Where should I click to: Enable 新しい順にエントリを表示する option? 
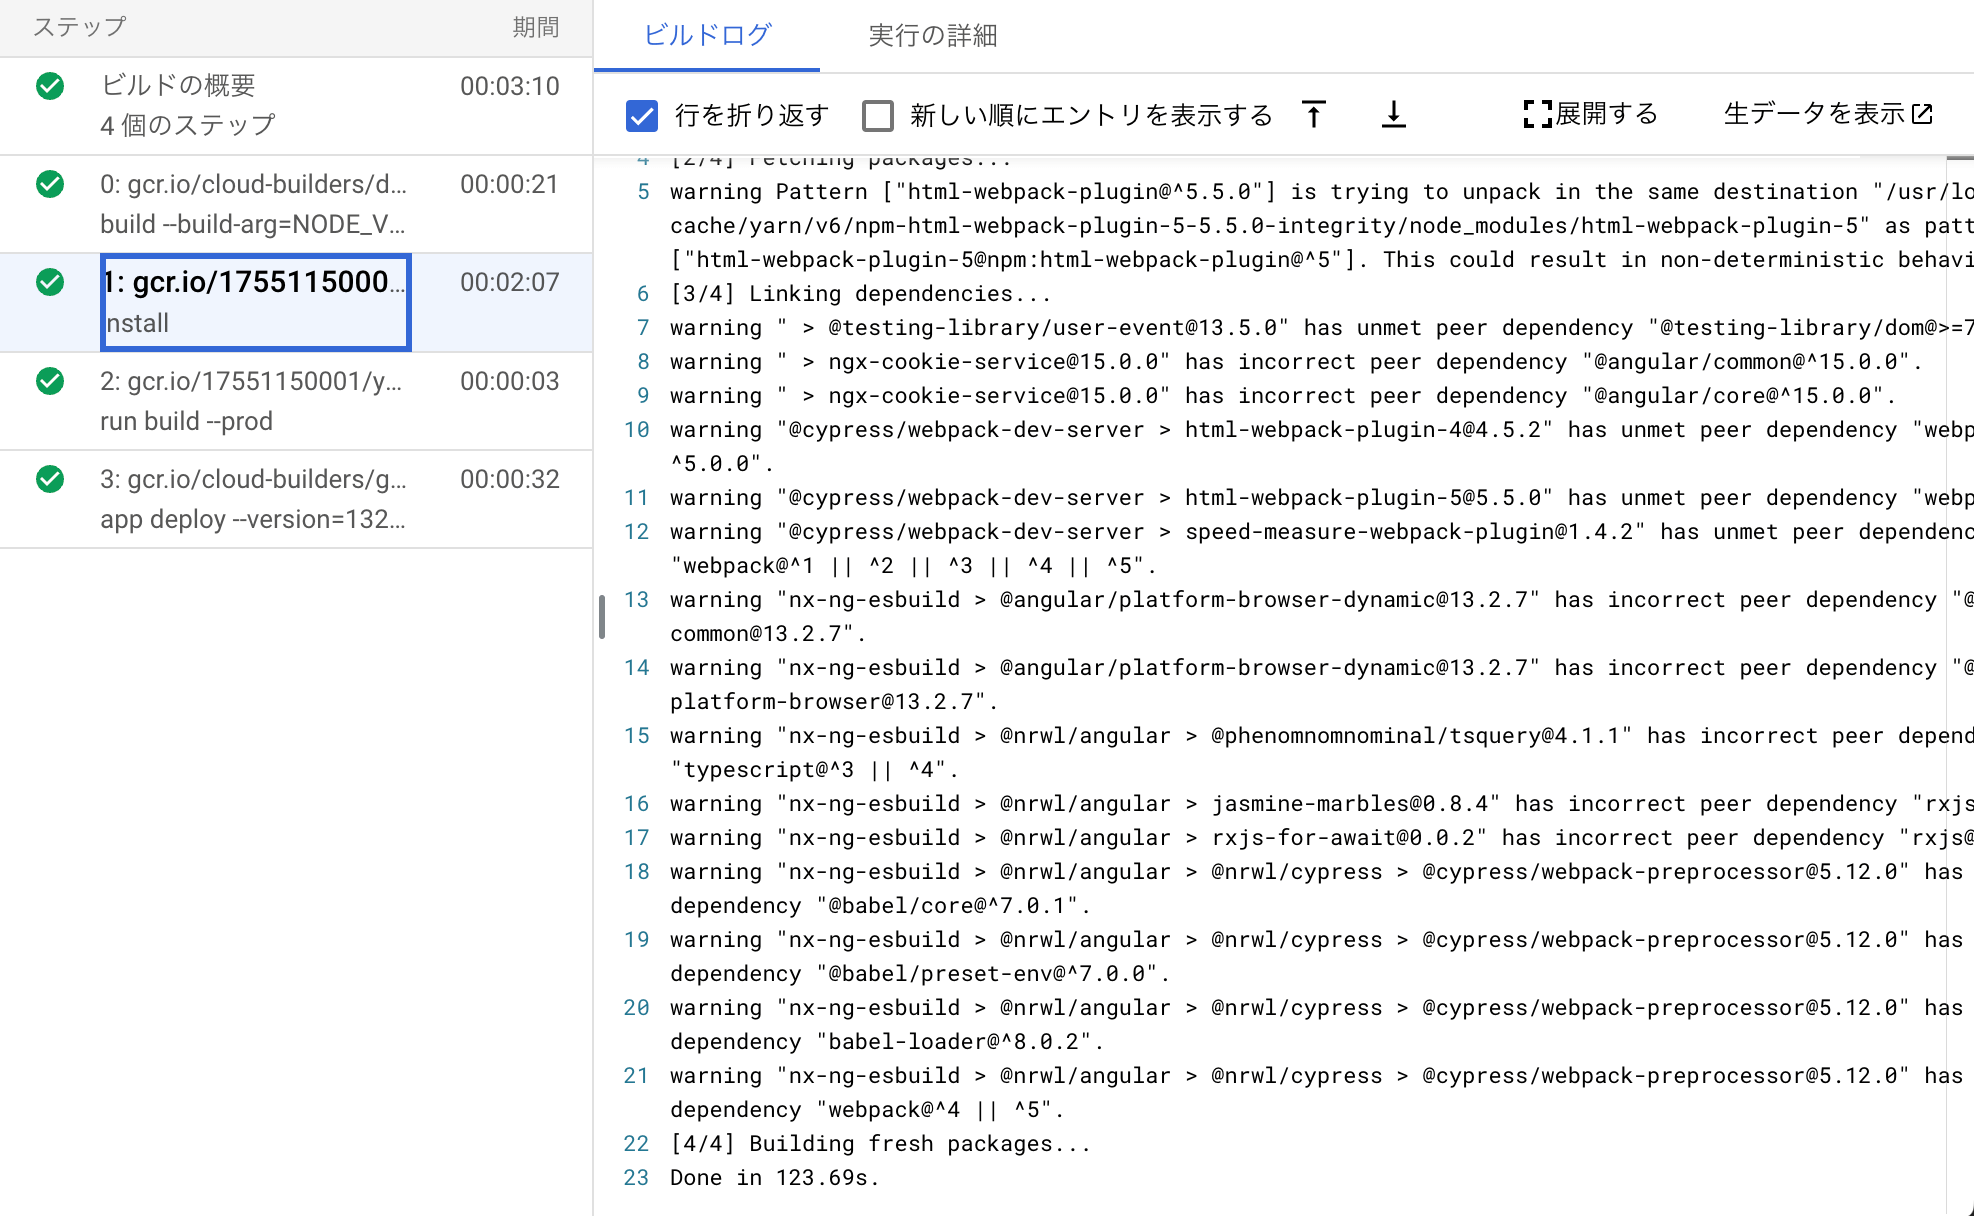click(877, 116)
